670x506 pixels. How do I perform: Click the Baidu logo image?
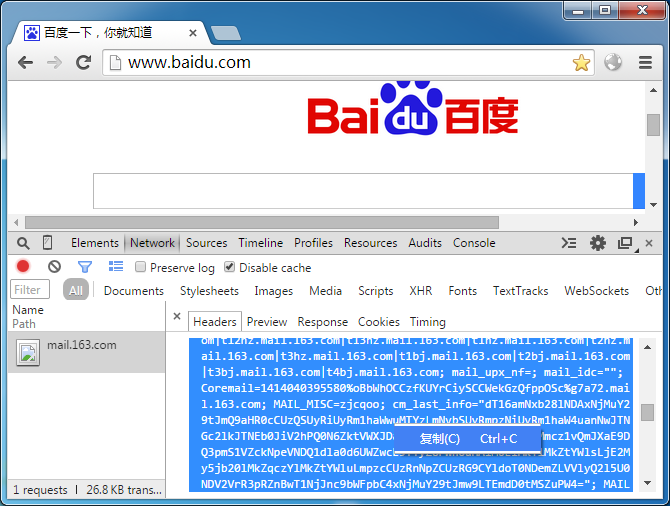[x=413, y=109]
